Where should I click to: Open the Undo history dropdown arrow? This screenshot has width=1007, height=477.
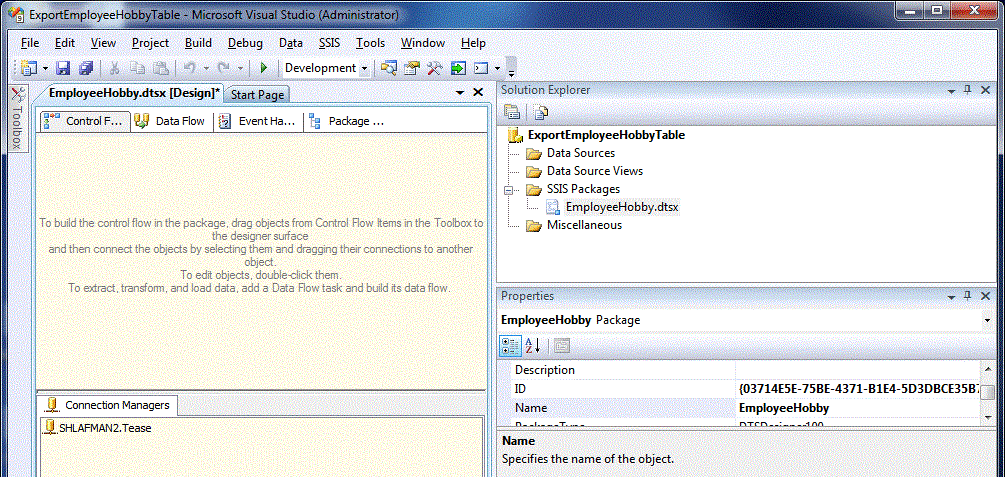coord(206,68)
